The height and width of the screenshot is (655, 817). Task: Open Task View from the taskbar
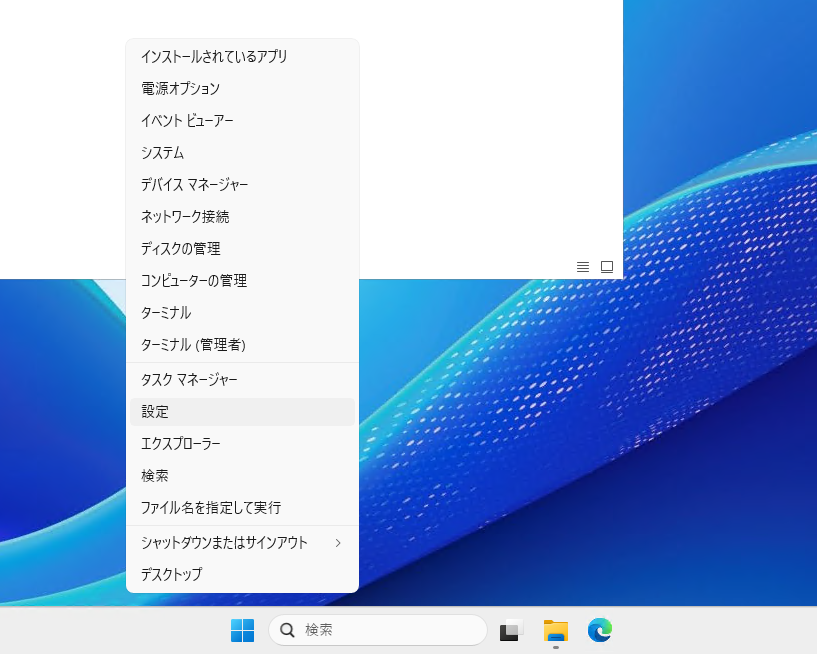tap(511, 630)
